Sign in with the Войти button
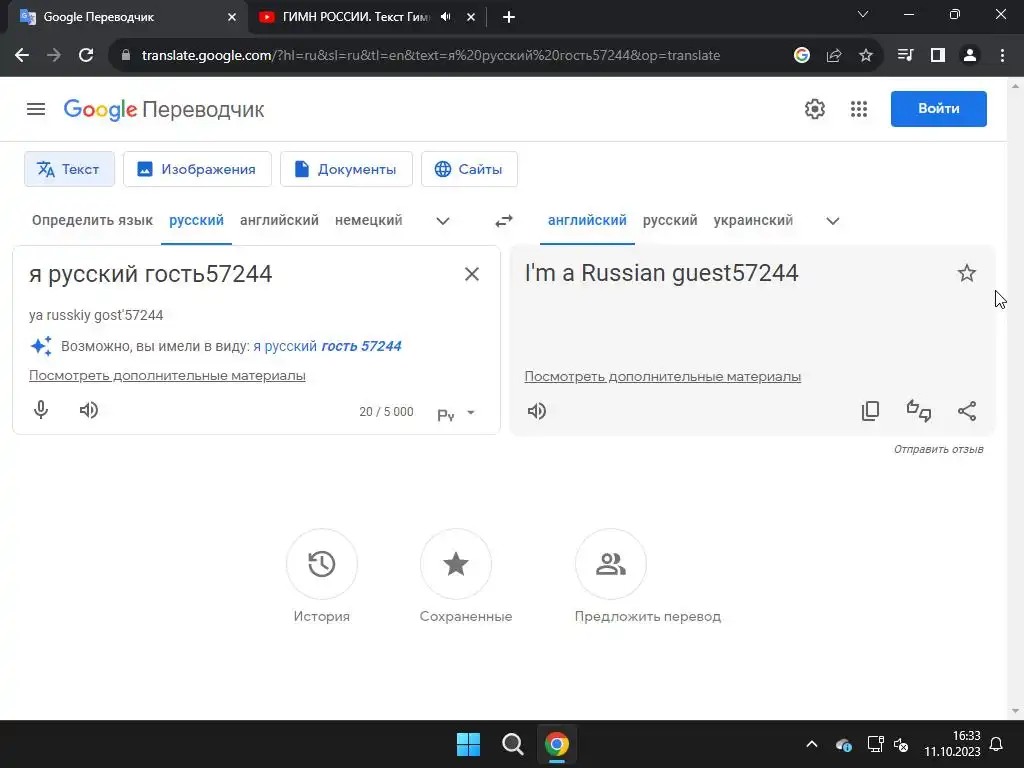Viewport: 1024px width, 768px height. [938, 109]
